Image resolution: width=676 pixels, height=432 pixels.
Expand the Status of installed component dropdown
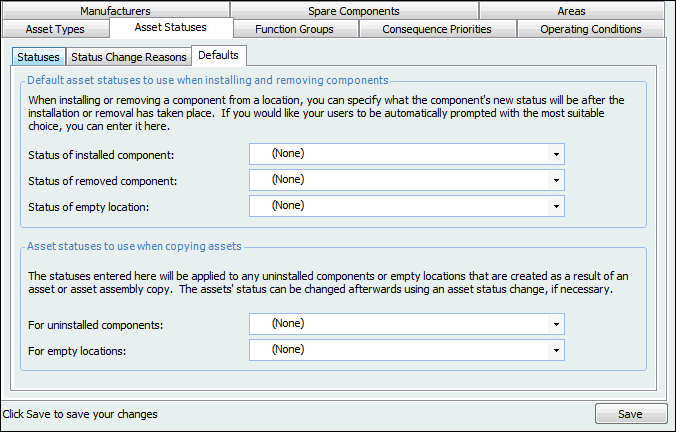(555, 154)
